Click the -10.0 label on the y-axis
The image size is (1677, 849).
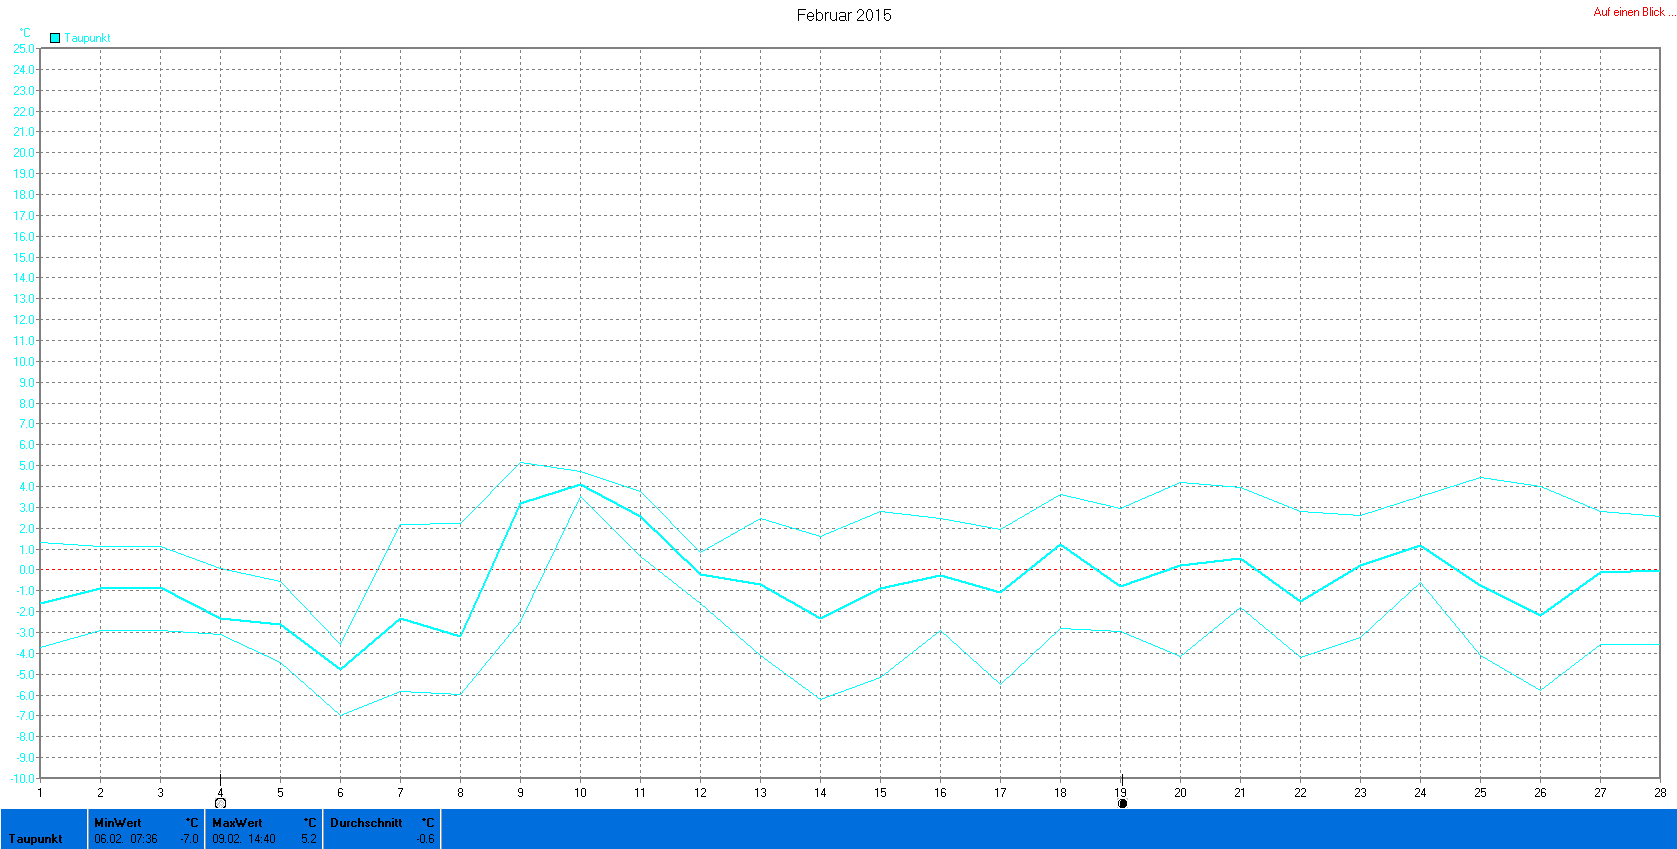coord(22,779)
